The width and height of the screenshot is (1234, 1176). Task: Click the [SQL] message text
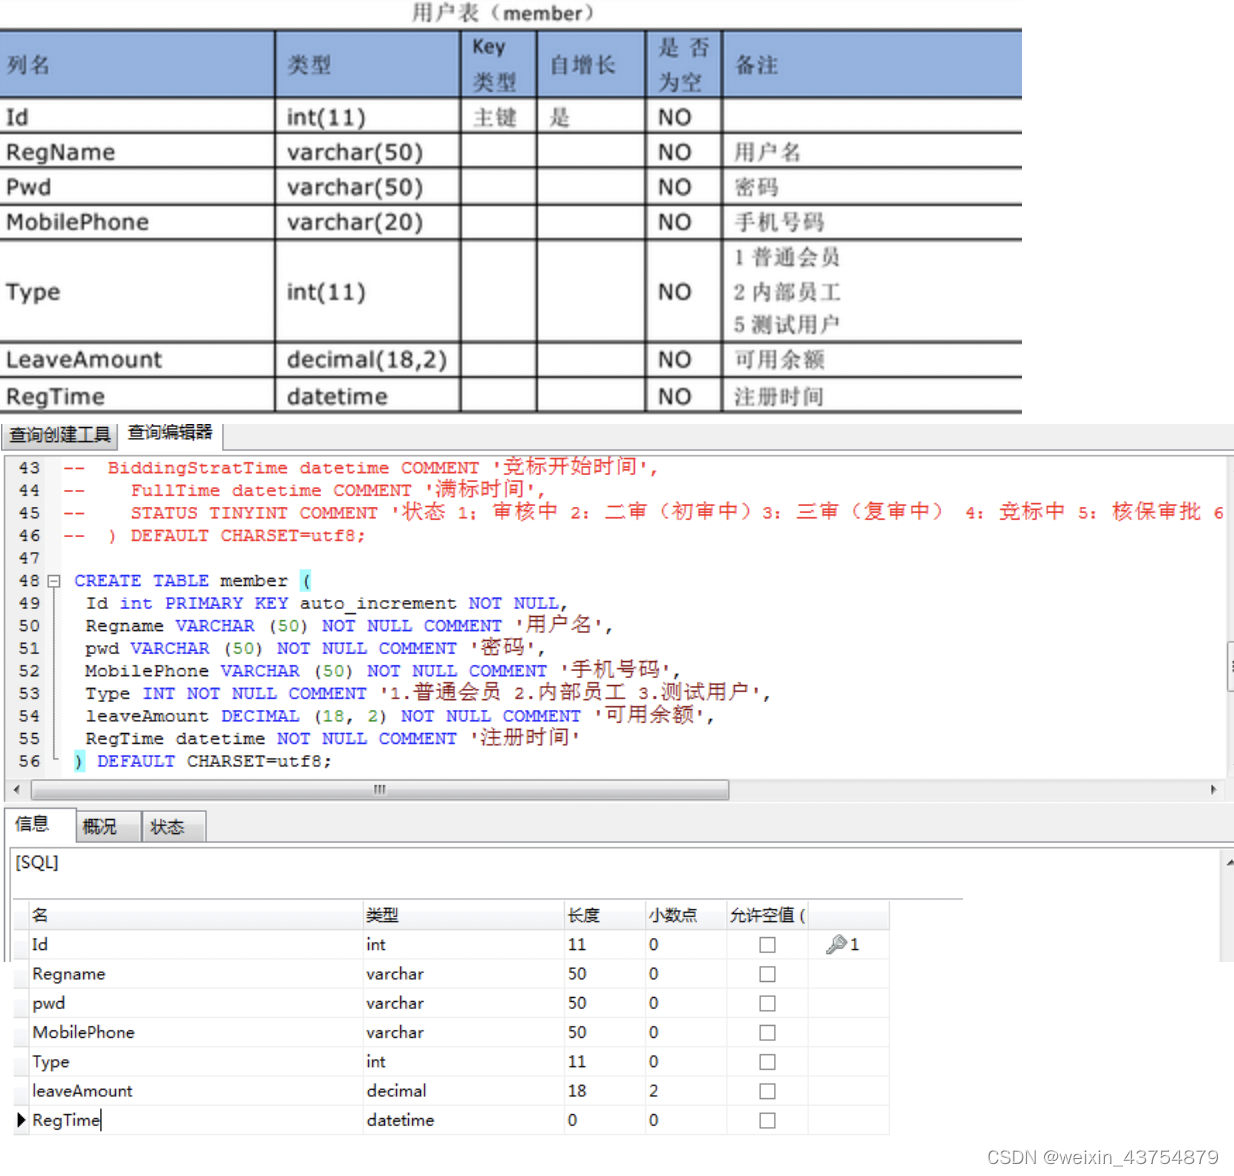[x=37, y=862]
